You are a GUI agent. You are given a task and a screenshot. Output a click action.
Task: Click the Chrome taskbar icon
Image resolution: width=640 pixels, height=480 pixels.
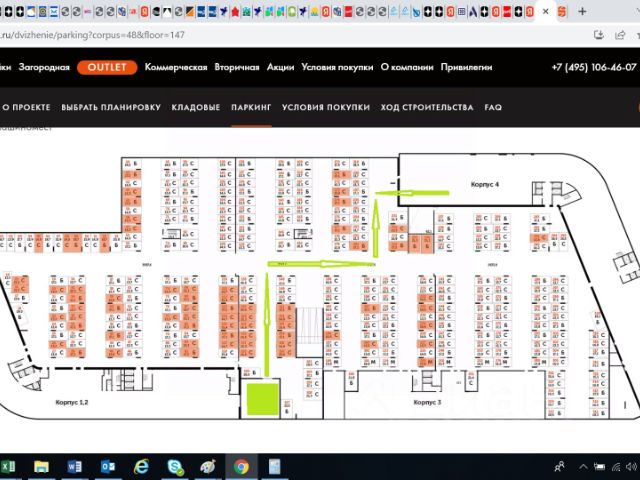coord(241,467)
